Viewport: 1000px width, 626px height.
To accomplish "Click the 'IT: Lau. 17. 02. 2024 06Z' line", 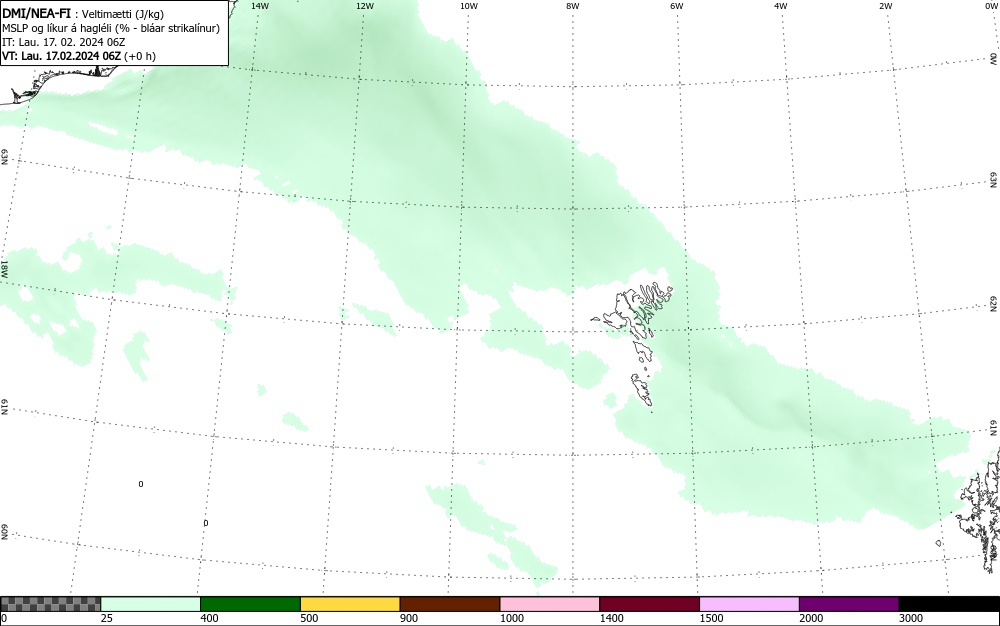I will pyautogui.click(x=64, y=42).
